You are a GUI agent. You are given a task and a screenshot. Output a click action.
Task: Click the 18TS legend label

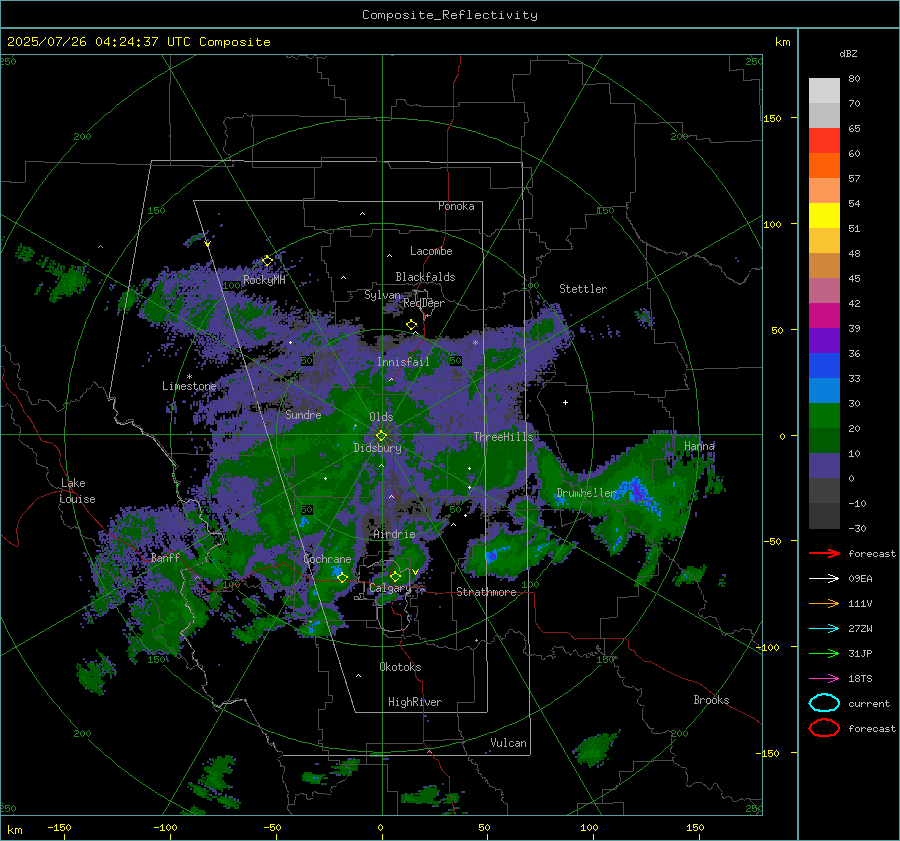860,679
